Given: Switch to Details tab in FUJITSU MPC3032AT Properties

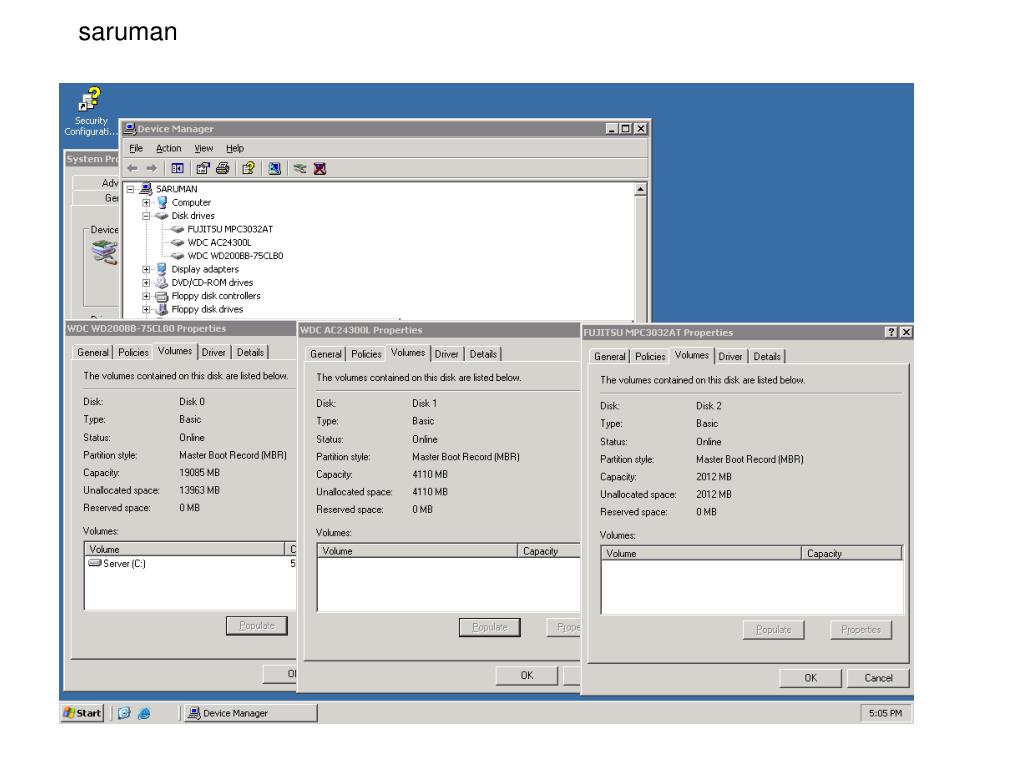Looking at the screenshot, I should pyautogui.click(x=767, y=357).
